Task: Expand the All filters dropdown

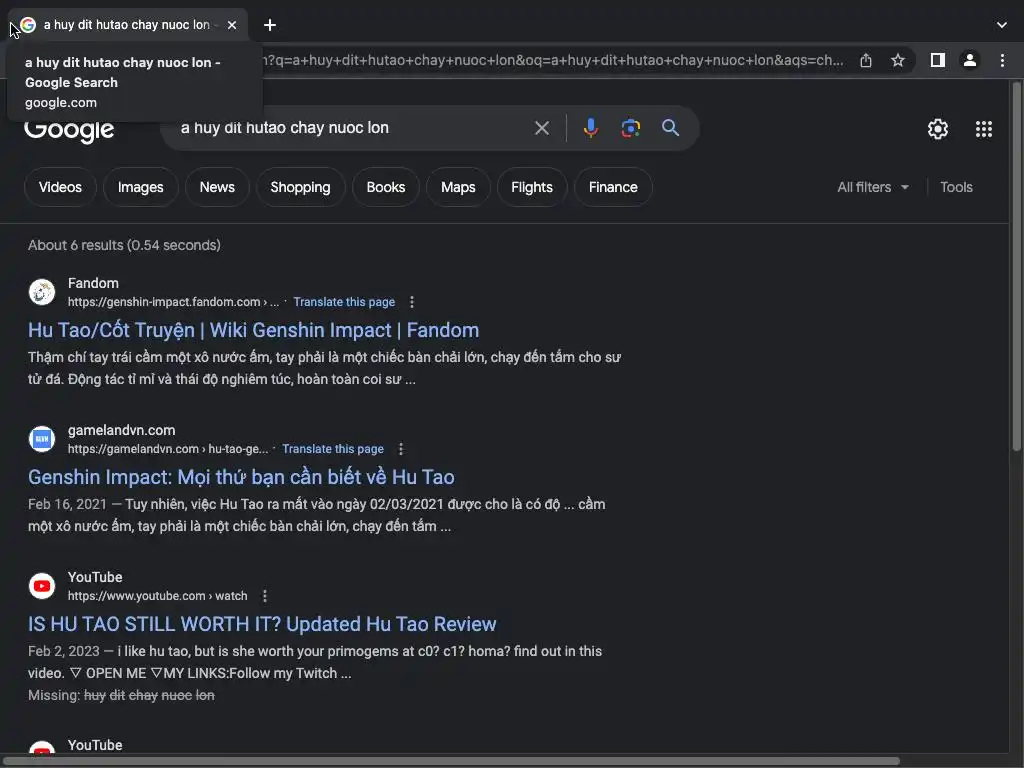Action: (x=873, y=187)
